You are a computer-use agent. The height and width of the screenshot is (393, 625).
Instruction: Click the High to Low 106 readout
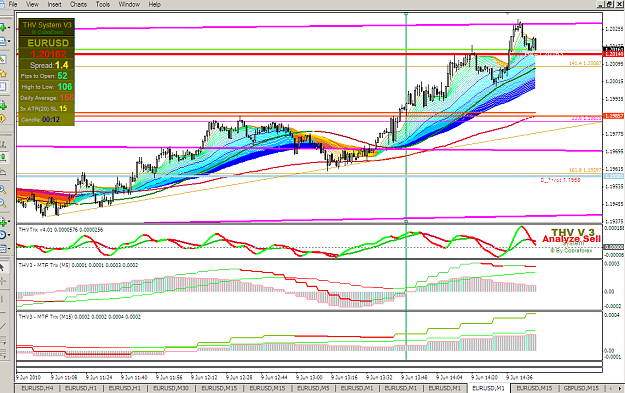coord(47,86)
